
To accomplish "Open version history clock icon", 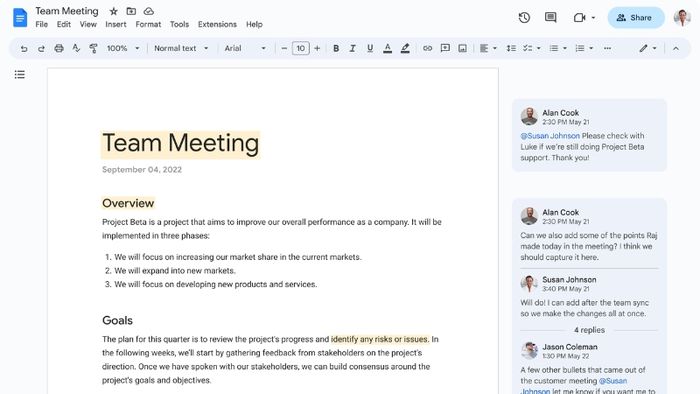I will pos(524,18).
